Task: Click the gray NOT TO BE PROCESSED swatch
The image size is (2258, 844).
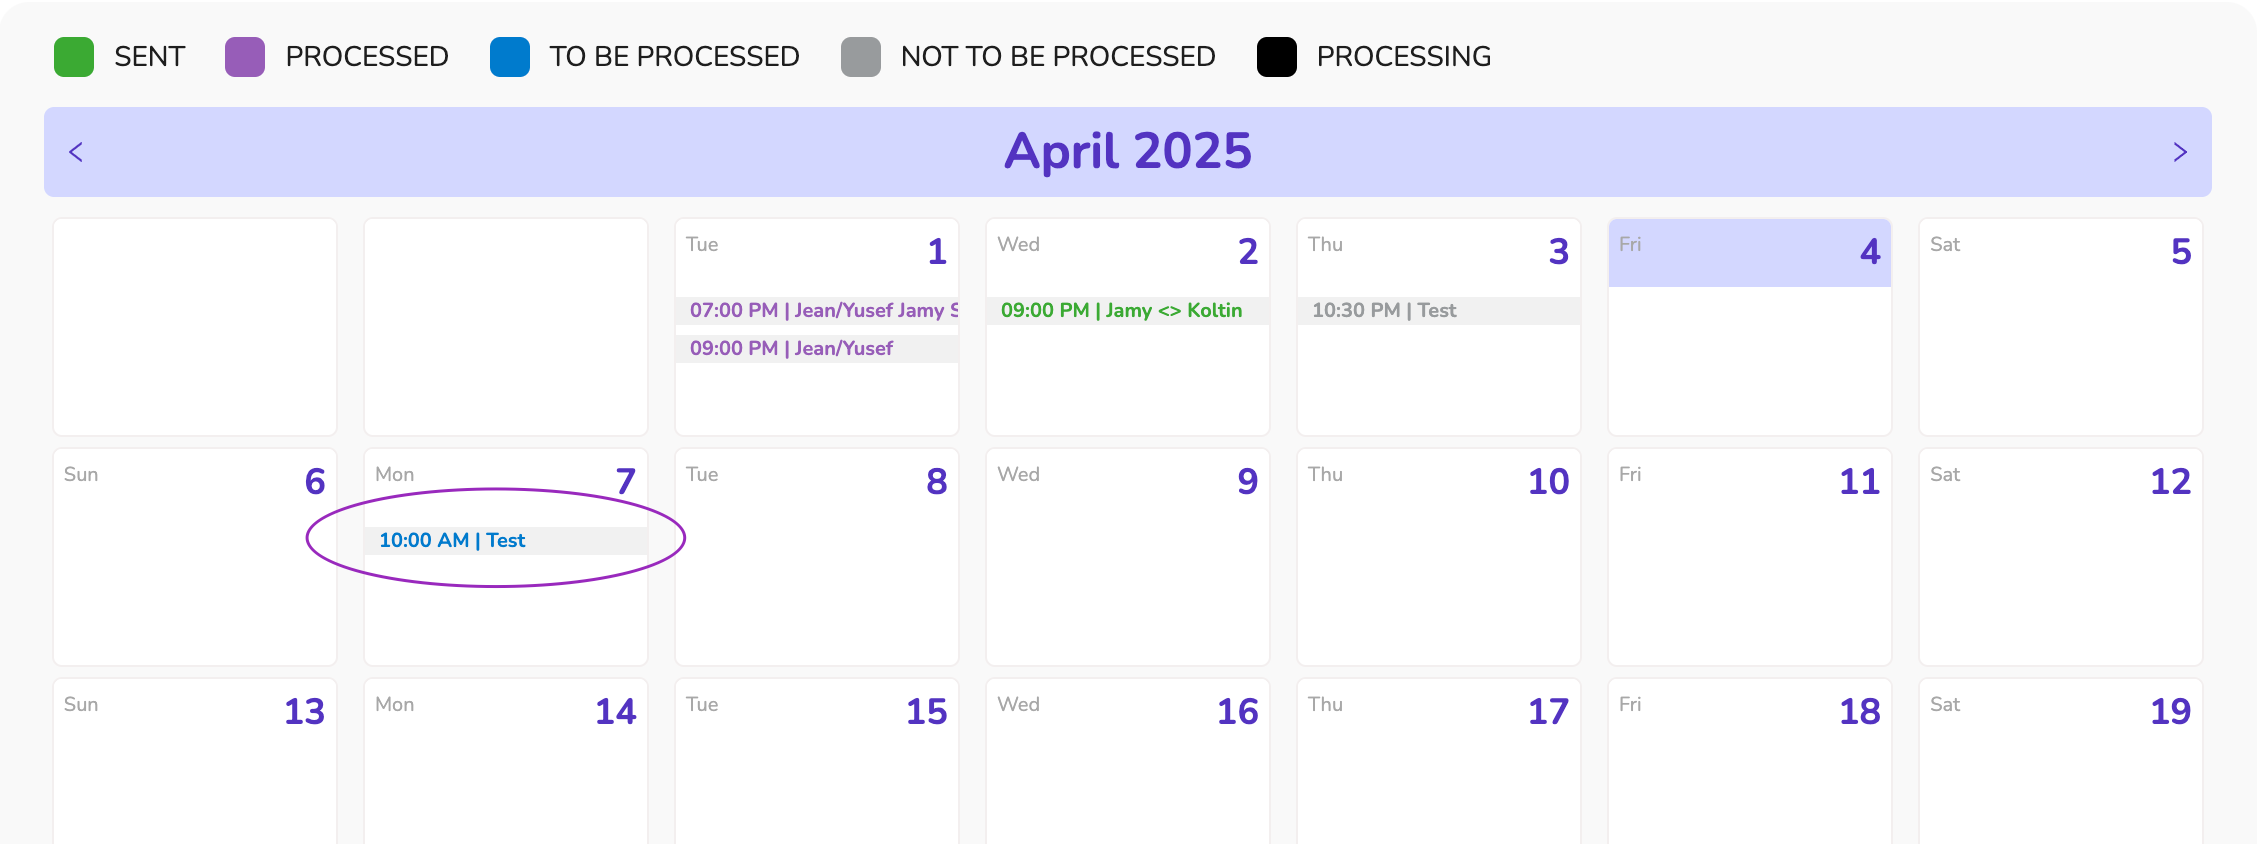Action: (861, 57)
